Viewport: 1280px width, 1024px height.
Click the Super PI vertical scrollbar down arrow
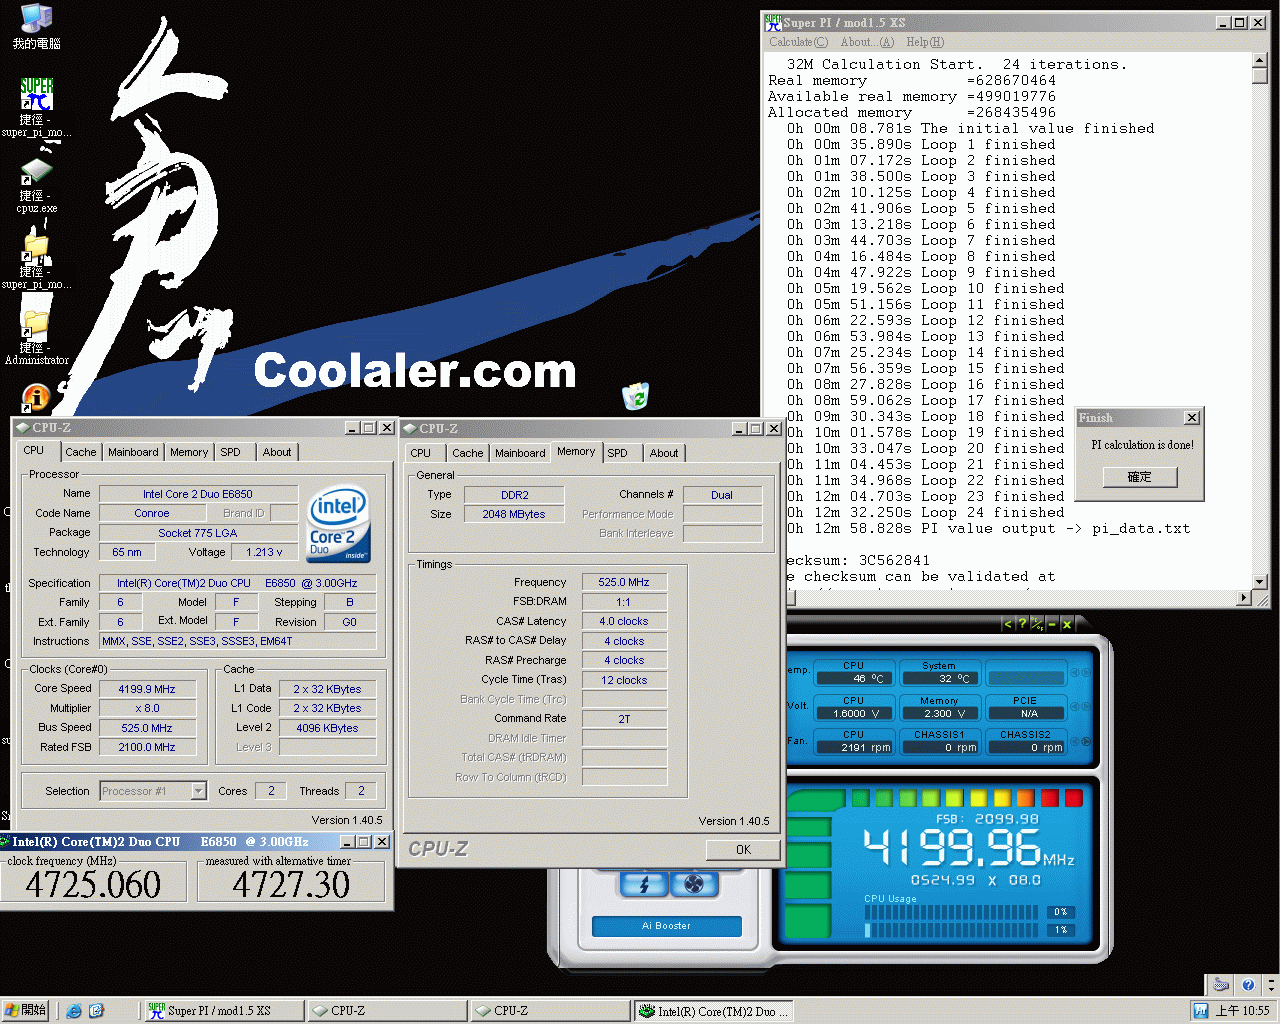[1259, 582]
